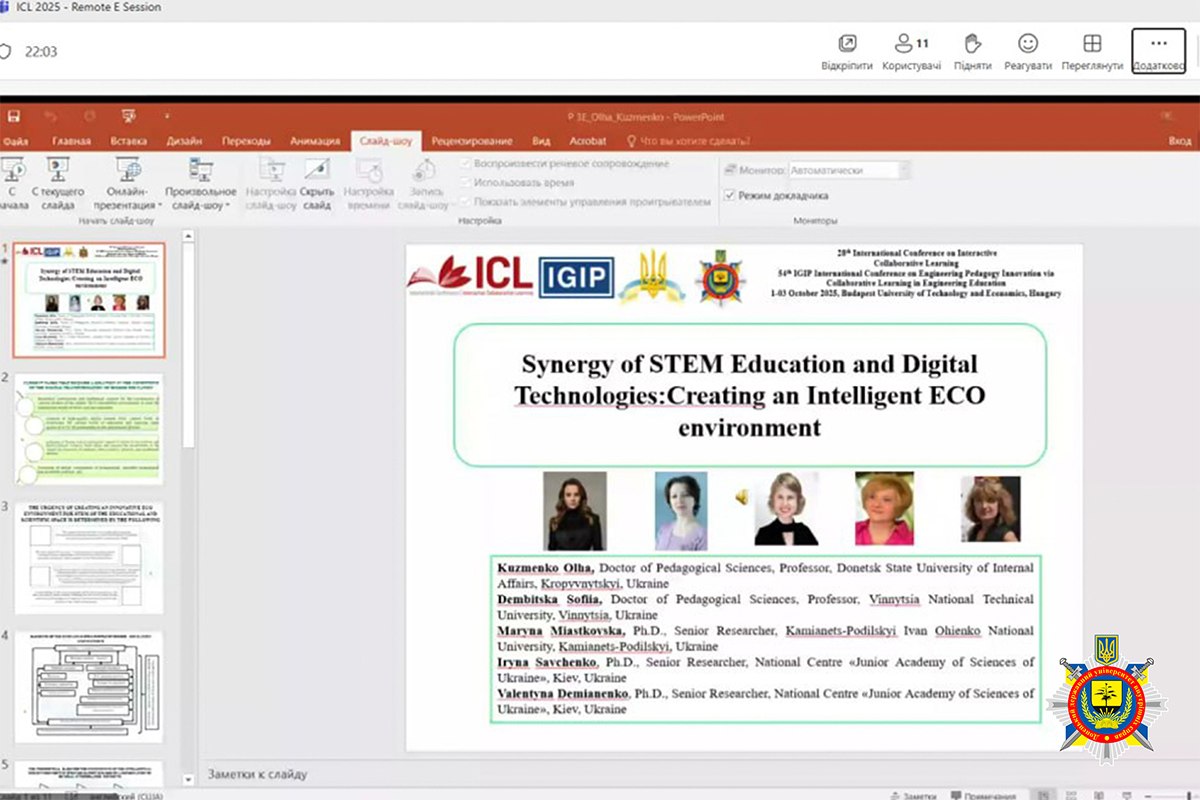Click the Вход sign-in link
The width and height of the screenshot is (1200, 800).
pyautogui.click(x=1180, y=141)
